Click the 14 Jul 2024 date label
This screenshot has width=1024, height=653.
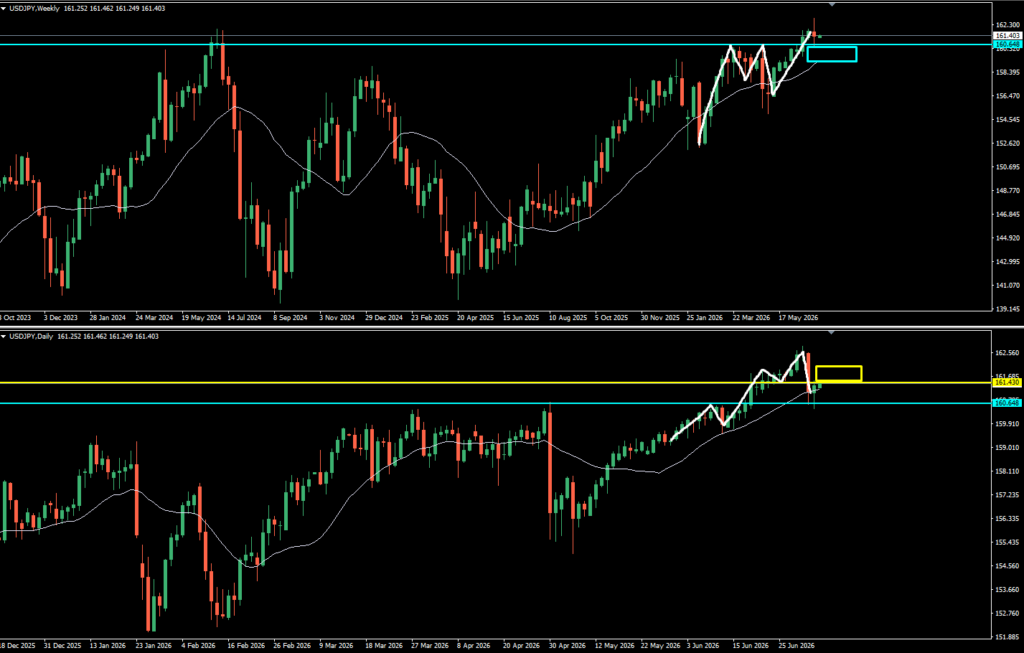pos(244,318)
